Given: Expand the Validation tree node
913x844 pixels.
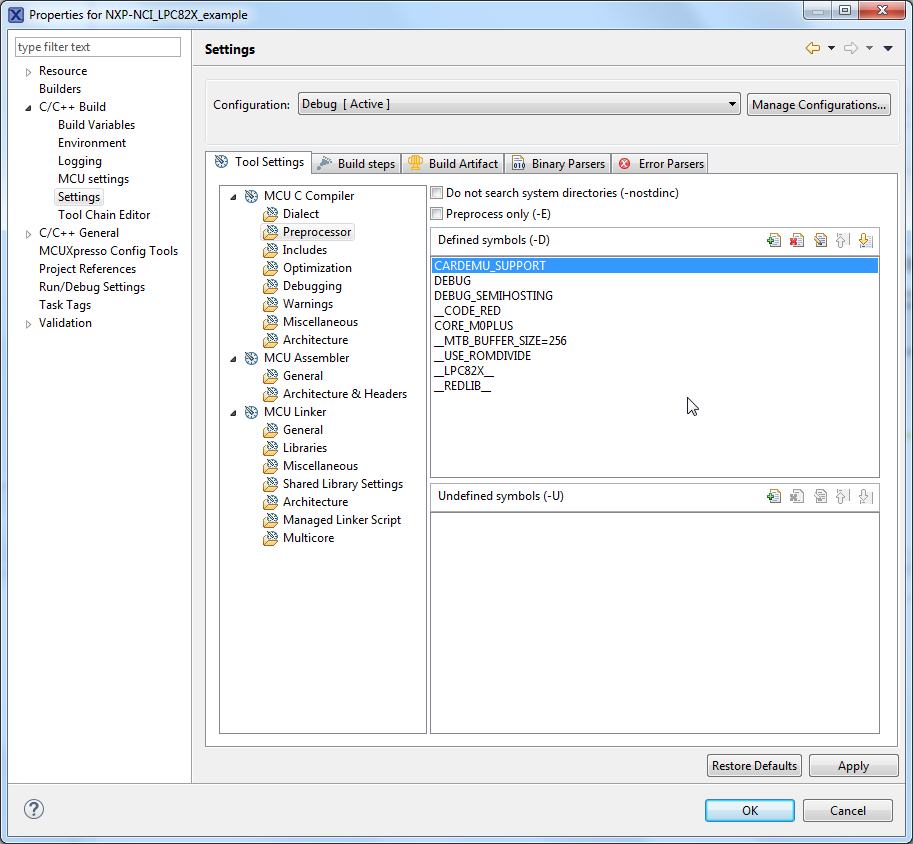Looking at the screenshot, I should coord(28,324).
